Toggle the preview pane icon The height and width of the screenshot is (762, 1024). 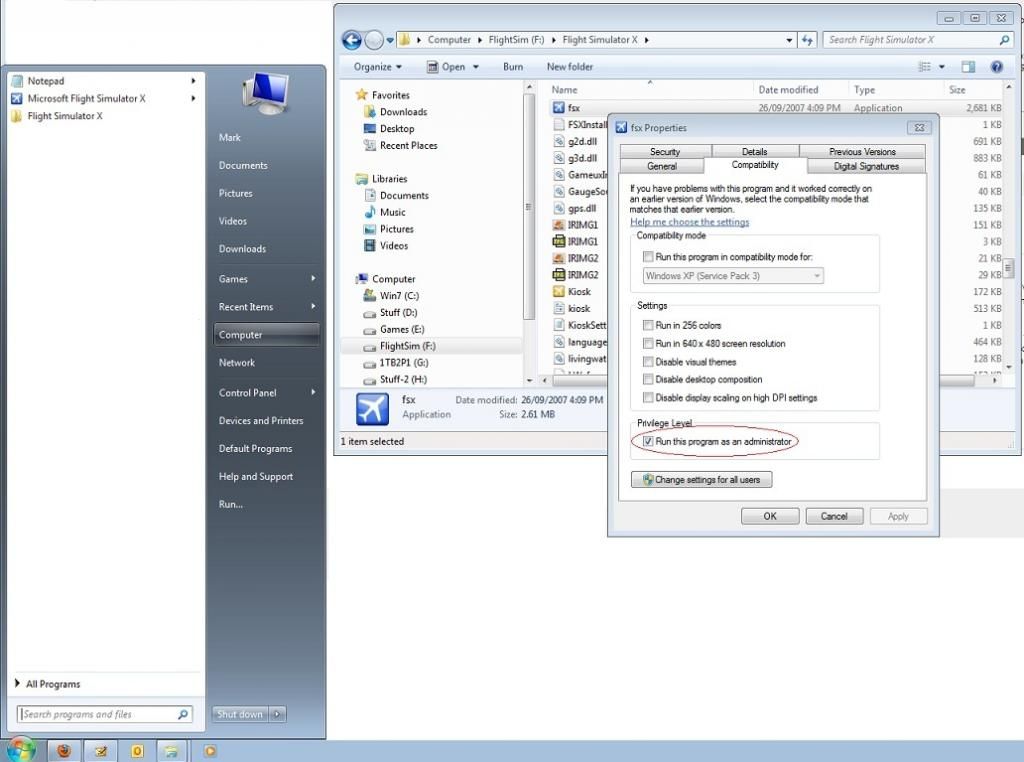pos(968,67)
